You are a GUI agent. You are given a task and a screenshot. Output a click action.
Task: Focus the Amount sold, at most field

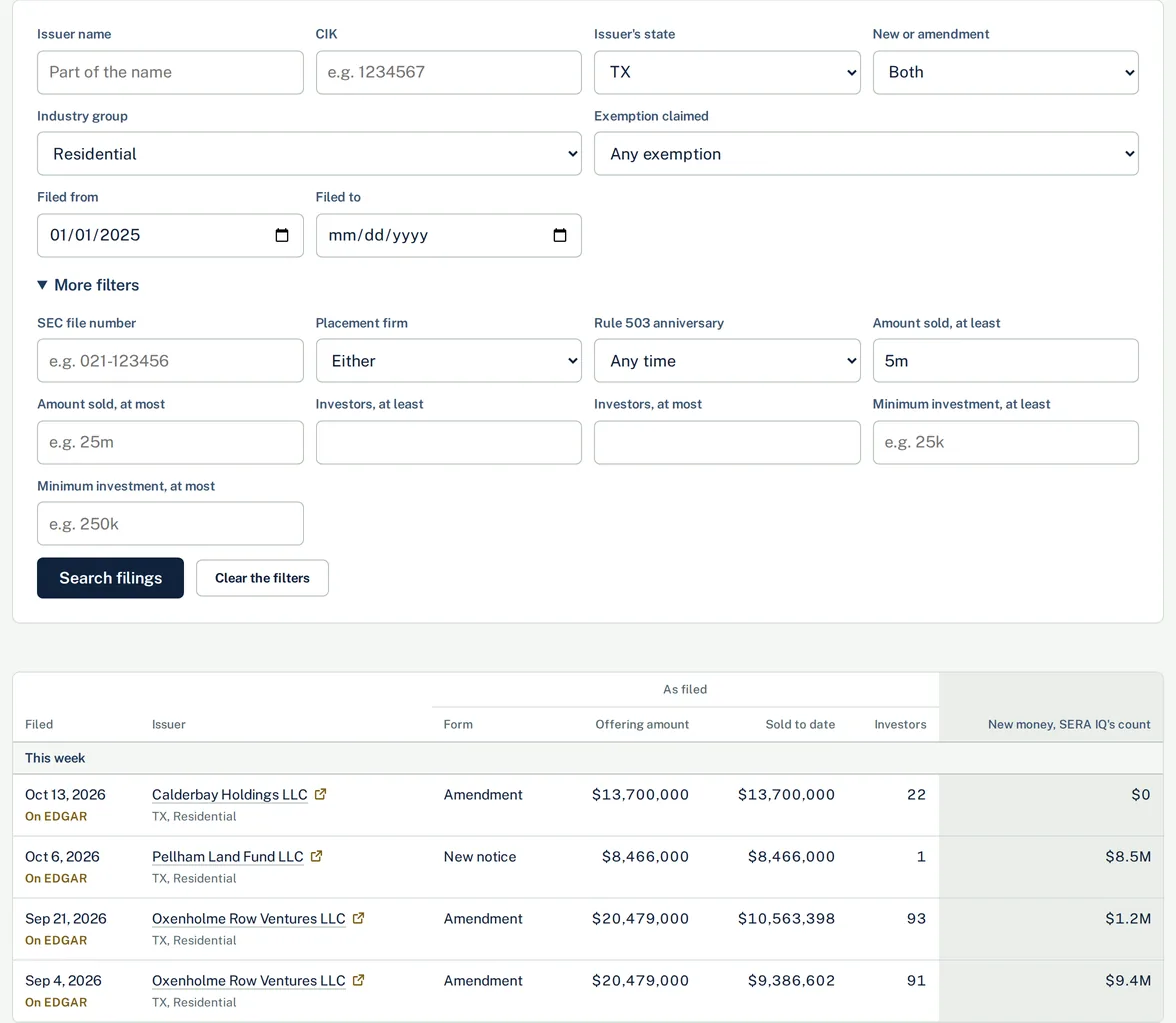tap(170, 442)
